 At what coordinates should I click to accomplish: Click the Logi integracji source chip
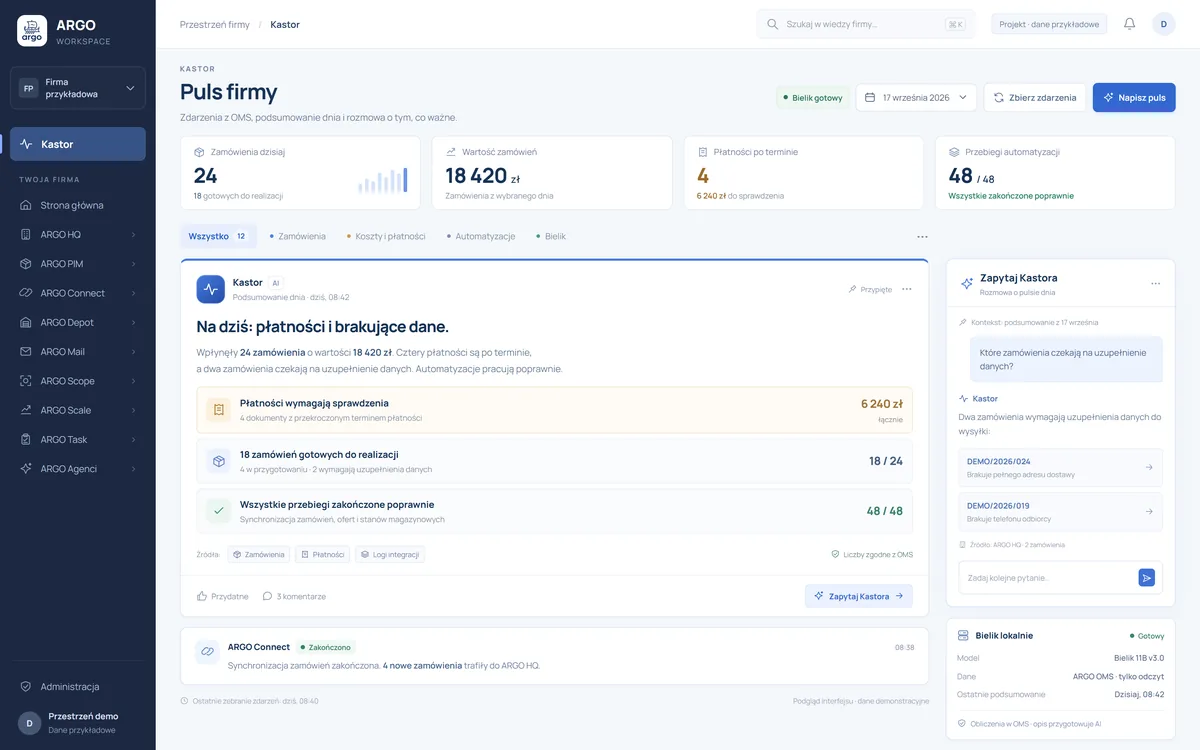point(390,554)
